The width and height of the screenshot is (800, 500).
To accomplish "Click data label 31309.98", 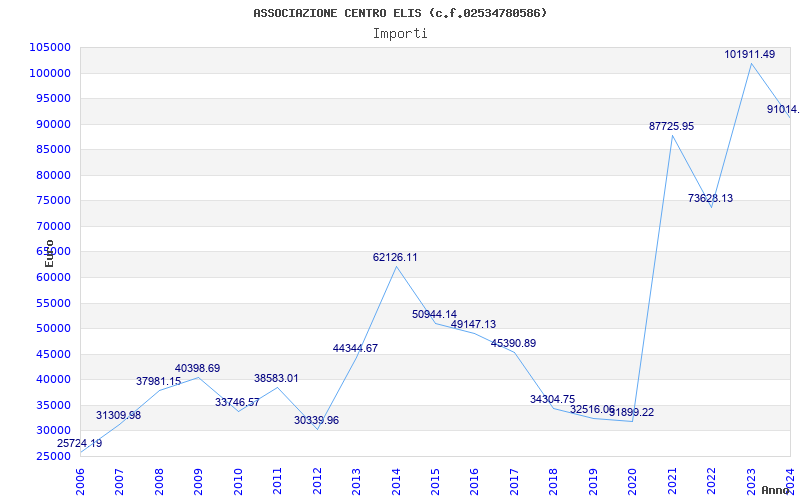I will [x=118, y=415].
